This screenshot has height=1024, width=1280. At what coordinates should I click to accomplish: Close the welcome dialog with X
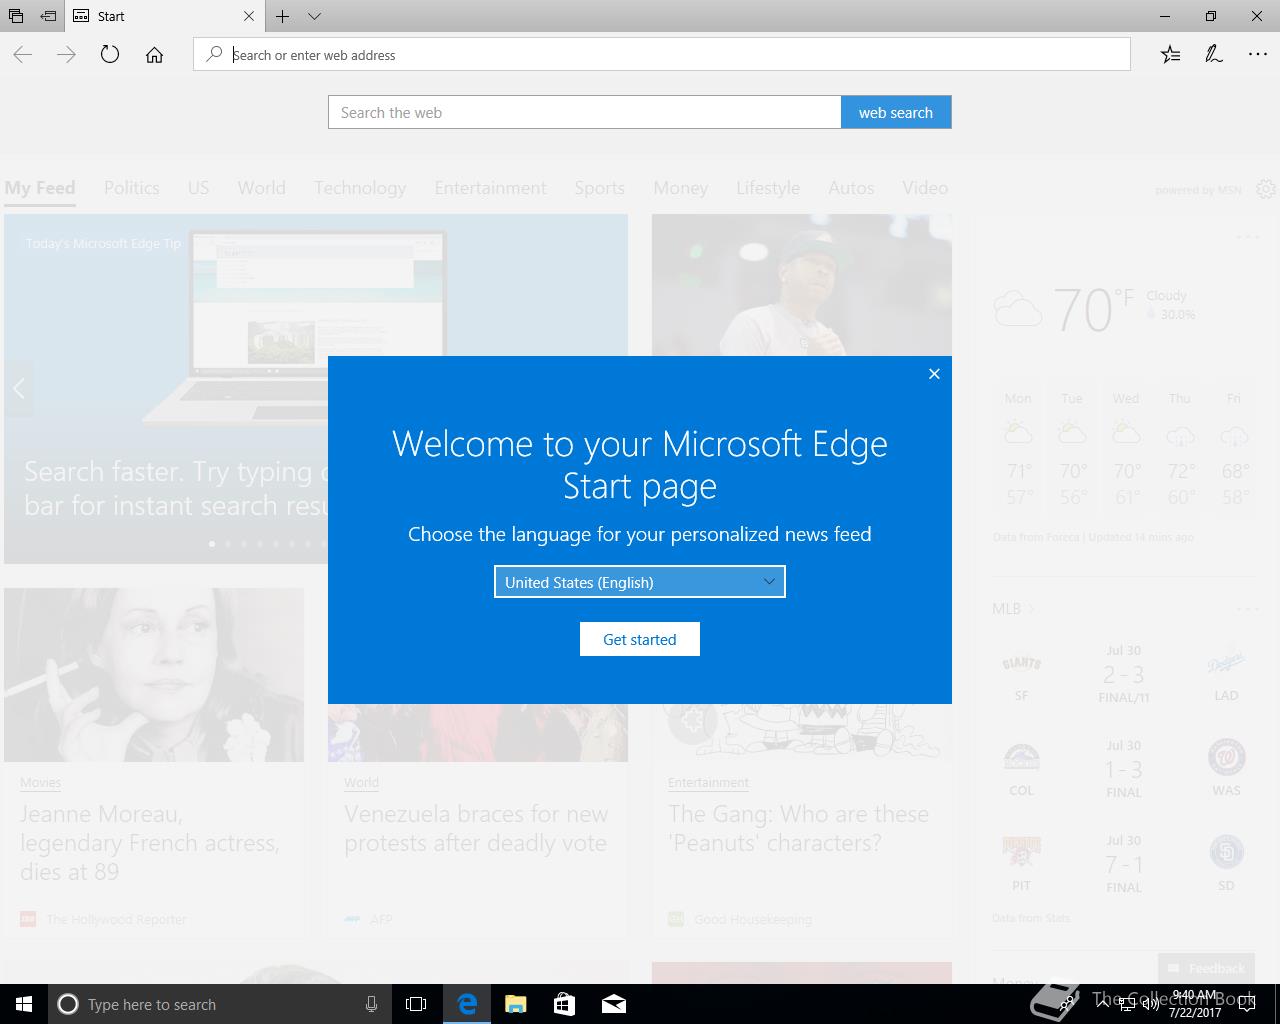(934, 373)
